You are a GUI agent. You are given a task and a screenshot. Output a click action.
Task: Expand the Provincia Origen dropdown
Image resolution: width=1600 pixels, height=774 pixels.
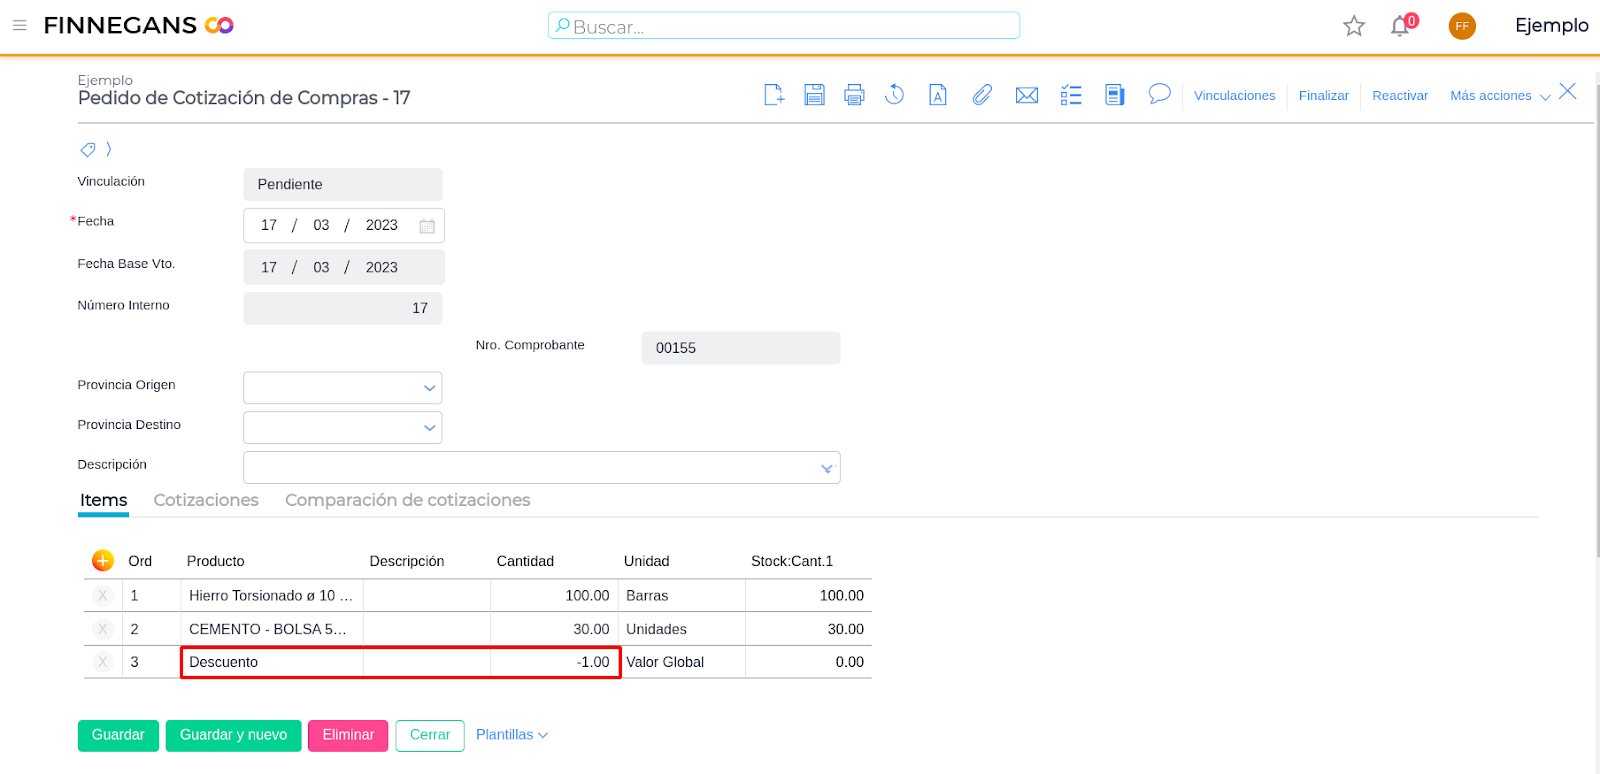(429, 388)
